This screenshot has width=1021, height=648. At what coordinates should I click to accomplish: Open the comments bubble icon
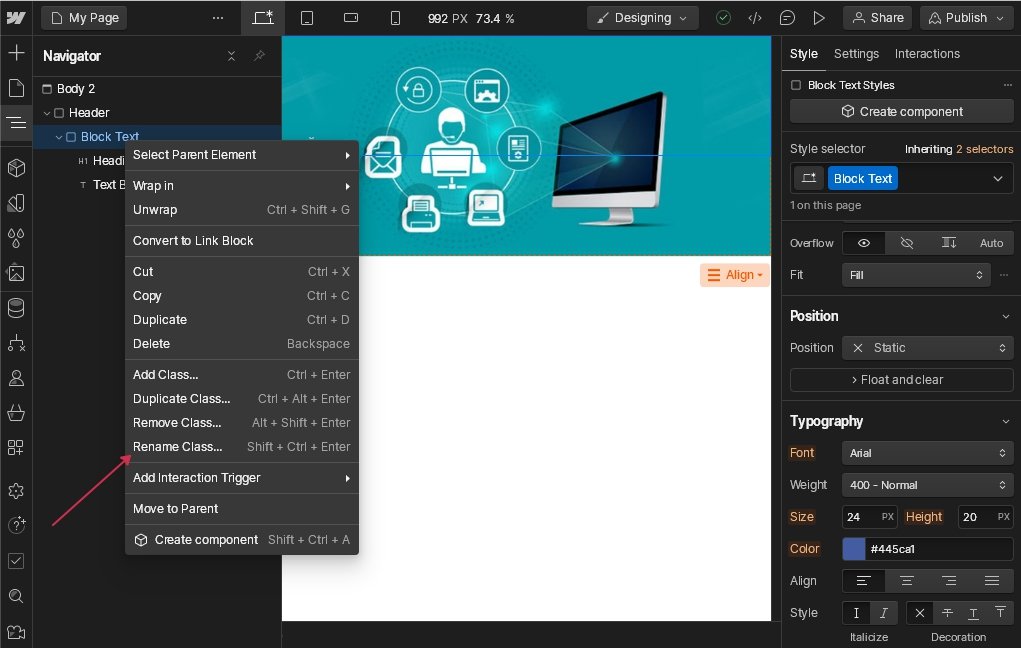(x=787, y=18)
